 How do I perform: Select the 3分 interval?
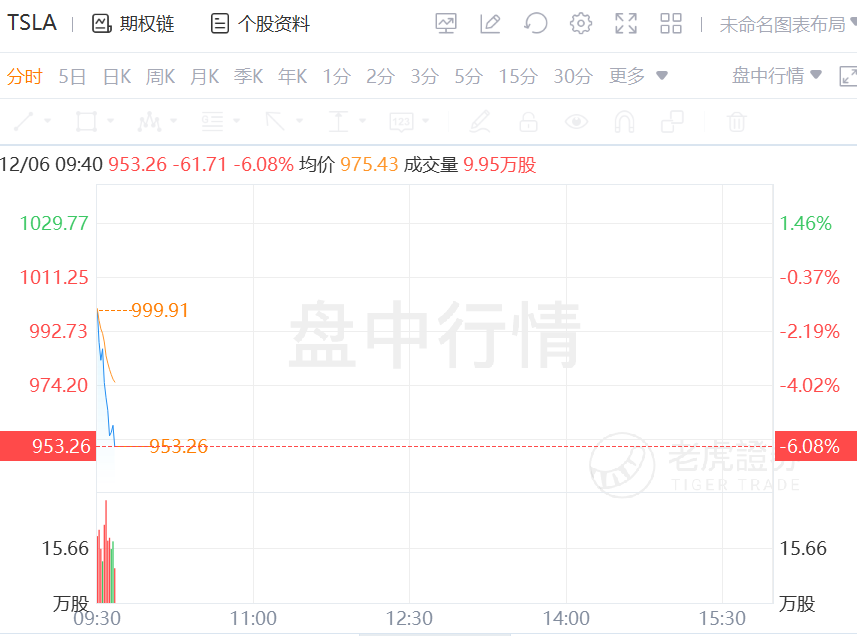pos(425,76)
